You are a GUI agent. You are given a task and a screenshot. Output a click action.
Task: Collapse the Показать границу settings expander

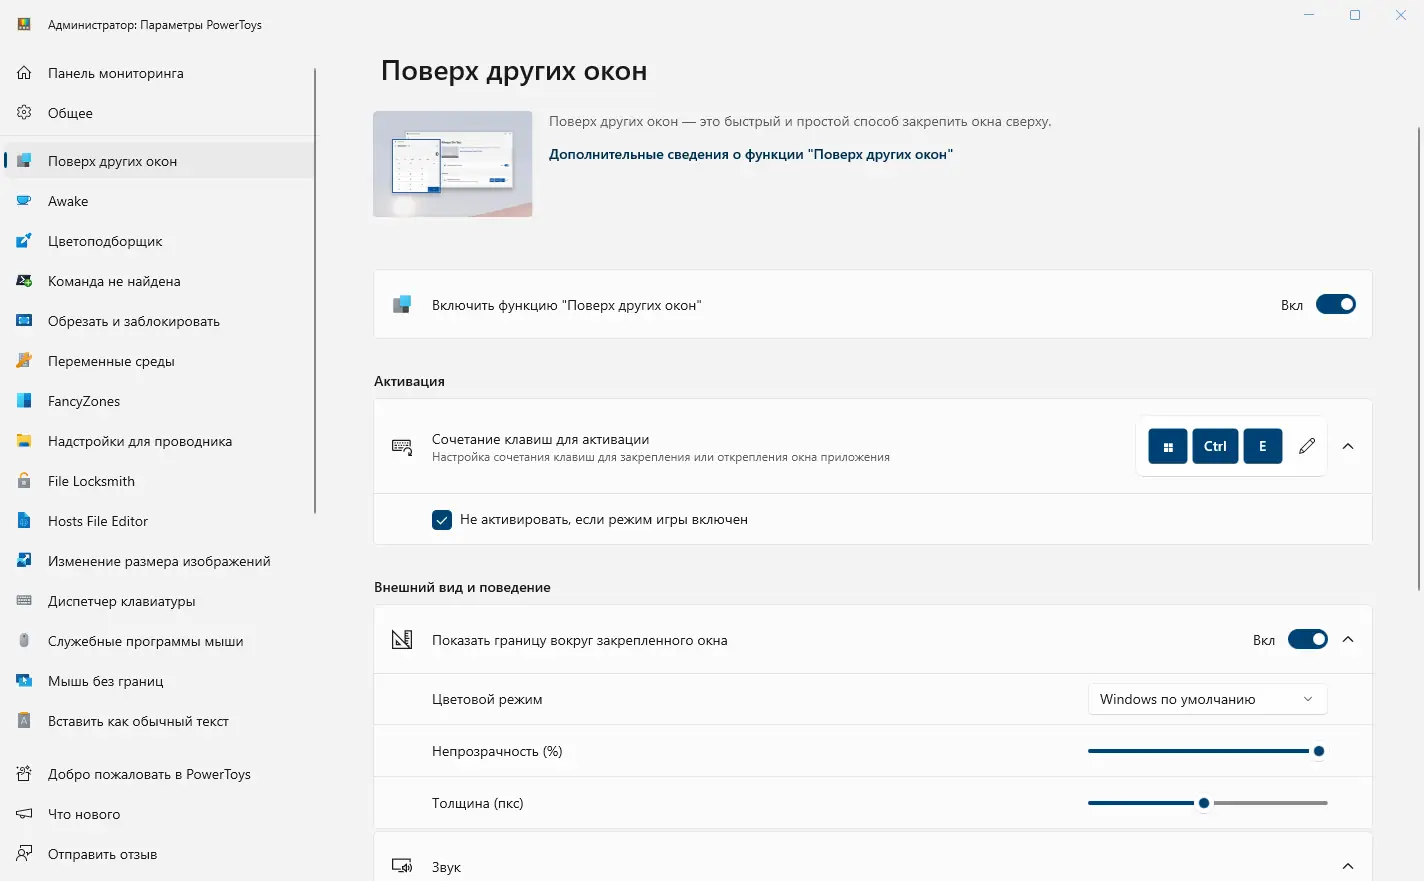pos(1348,640)
